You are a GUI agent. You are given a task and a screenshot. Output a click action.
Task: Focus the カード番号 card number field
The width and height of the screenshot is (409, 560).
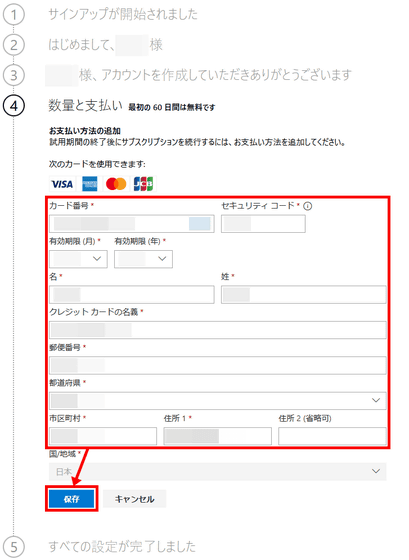[x=132, y=224]
